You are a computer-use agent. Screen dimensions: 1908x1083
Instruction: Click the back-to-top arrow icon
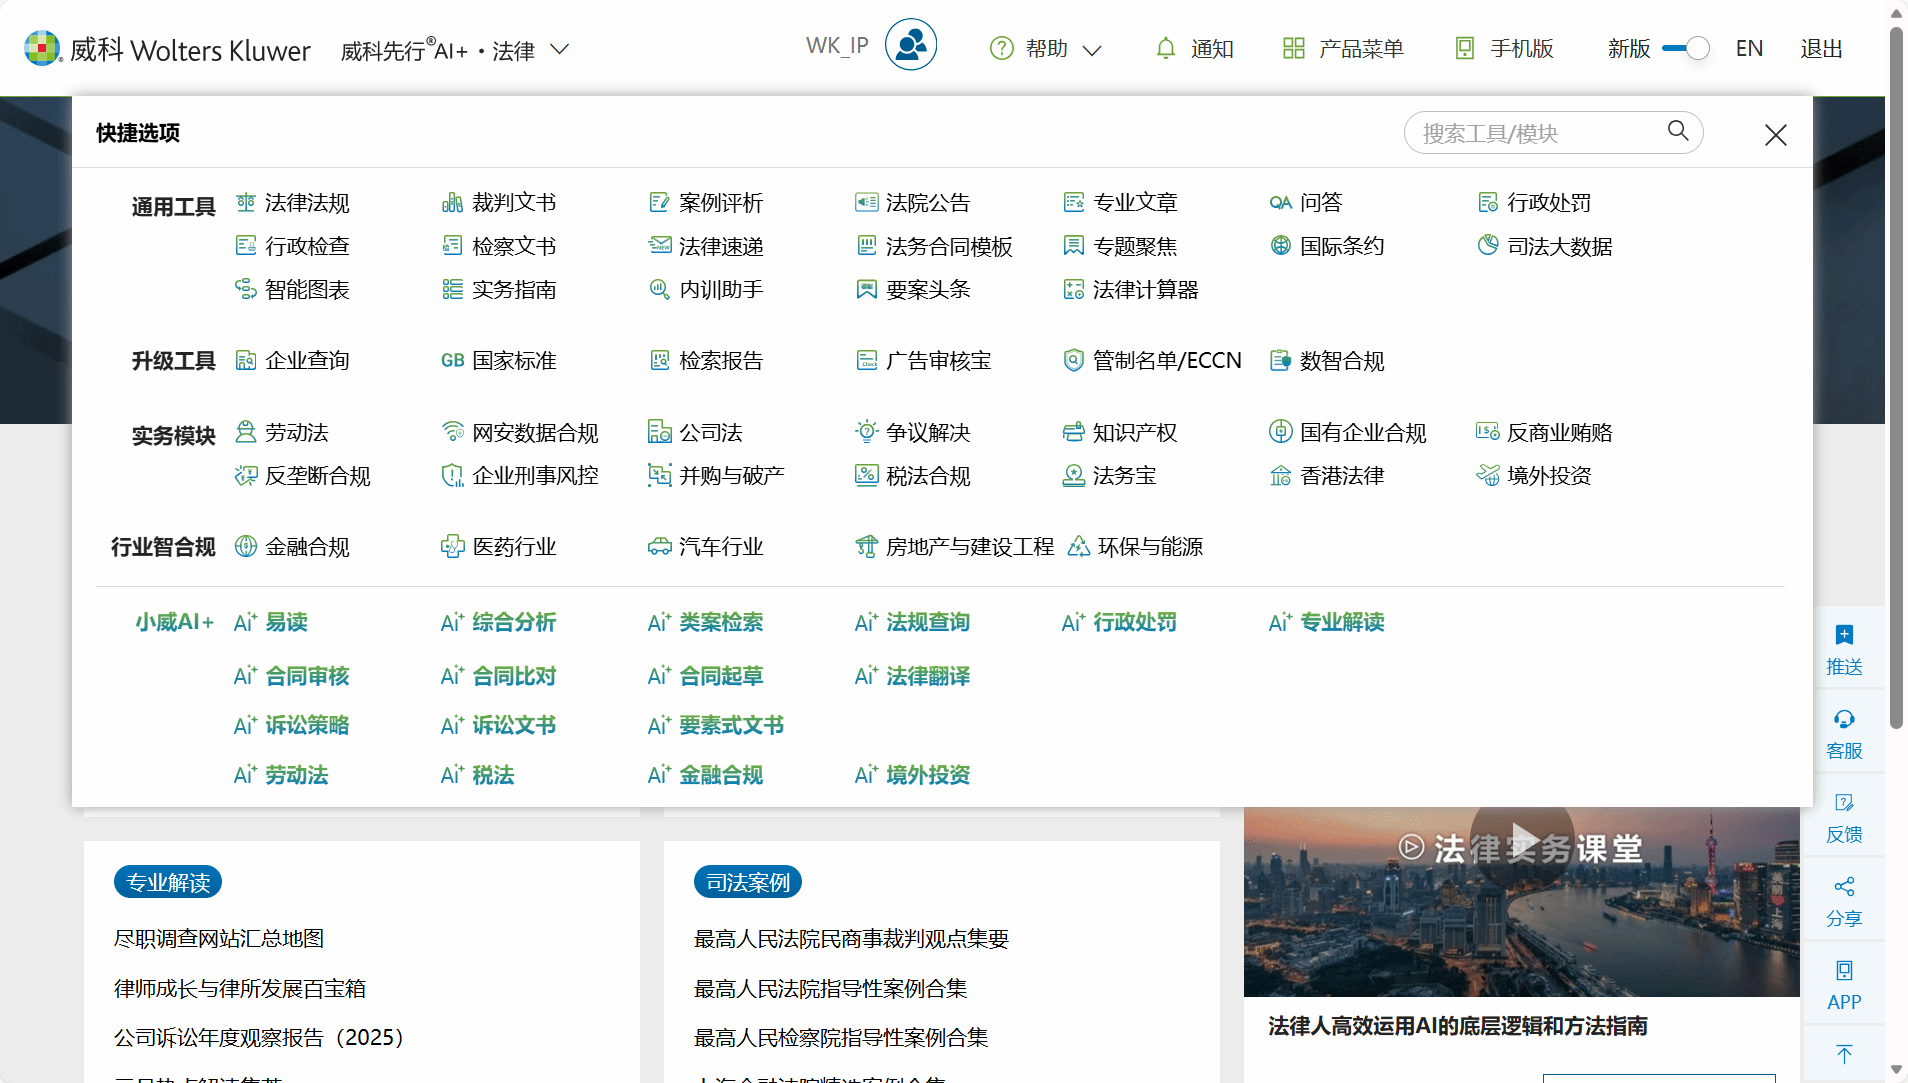pyautogui.click(x=1844, y=1054)
